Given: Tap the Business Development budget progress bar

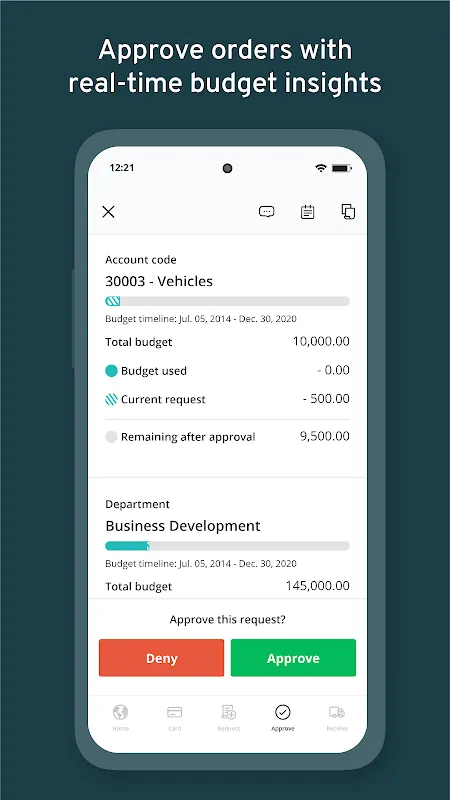Looking at the screenshot, I should coord(228,546).
